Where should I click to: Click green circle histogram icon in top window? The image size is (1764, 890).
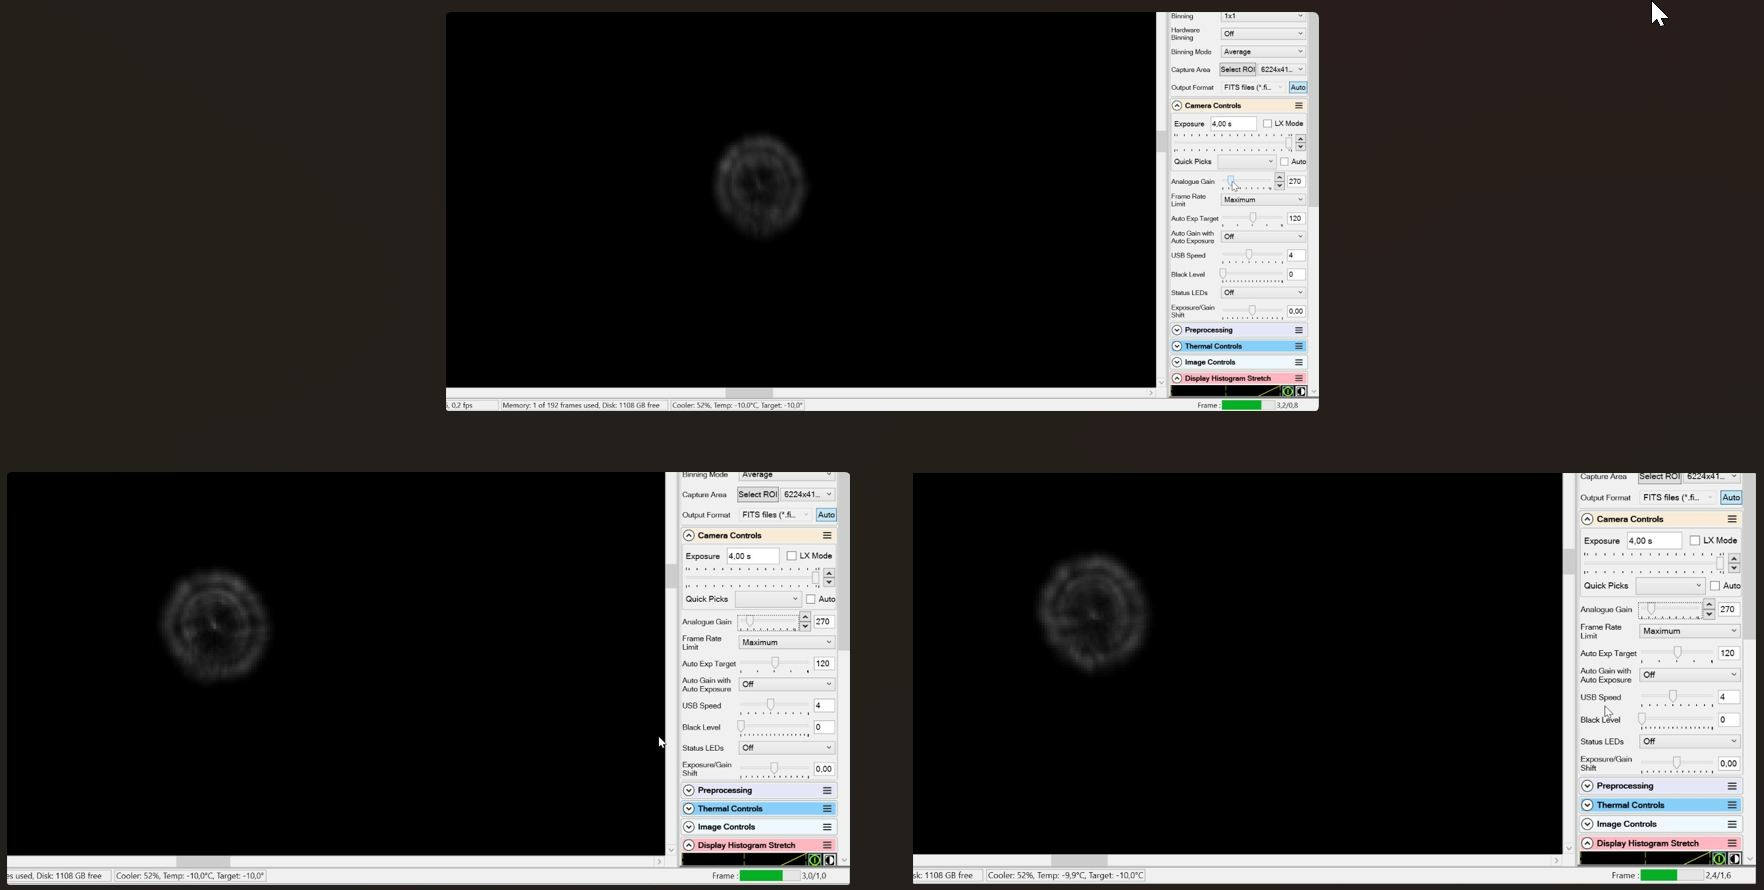coord(1288,391)
